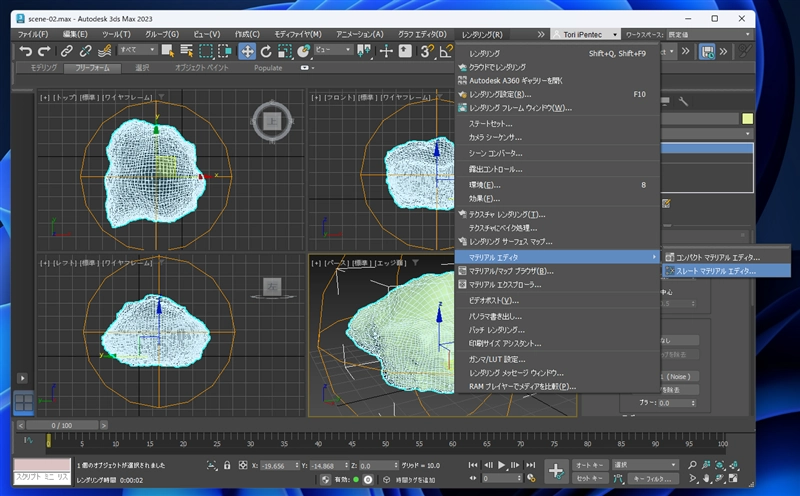Choose スレート マテリアル エディタ... from submenu
The height and width of the screenshot is (496, 800).
726,271
